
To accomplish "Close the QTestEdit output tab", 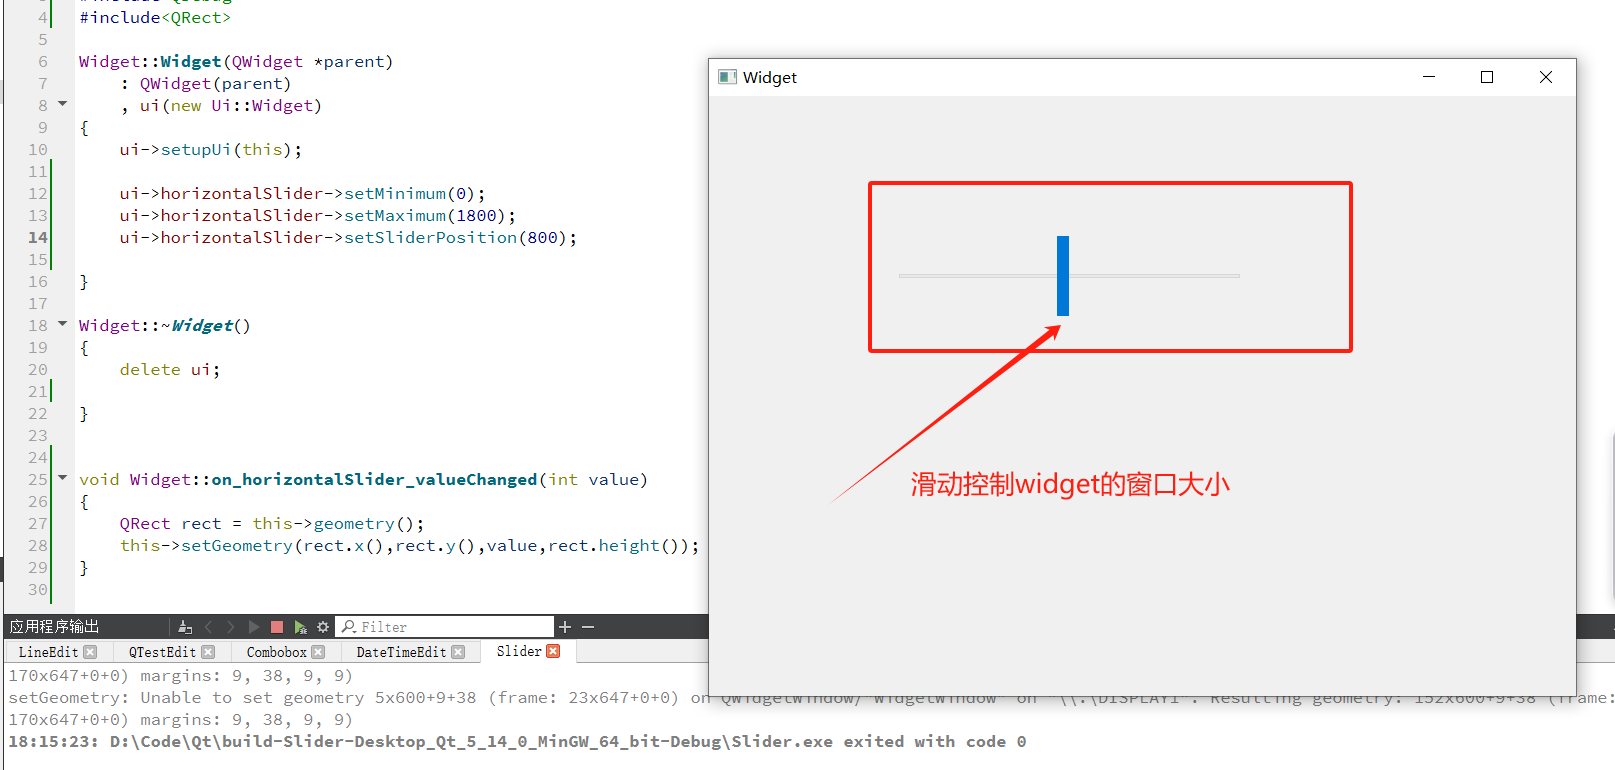I will [208, 652].
